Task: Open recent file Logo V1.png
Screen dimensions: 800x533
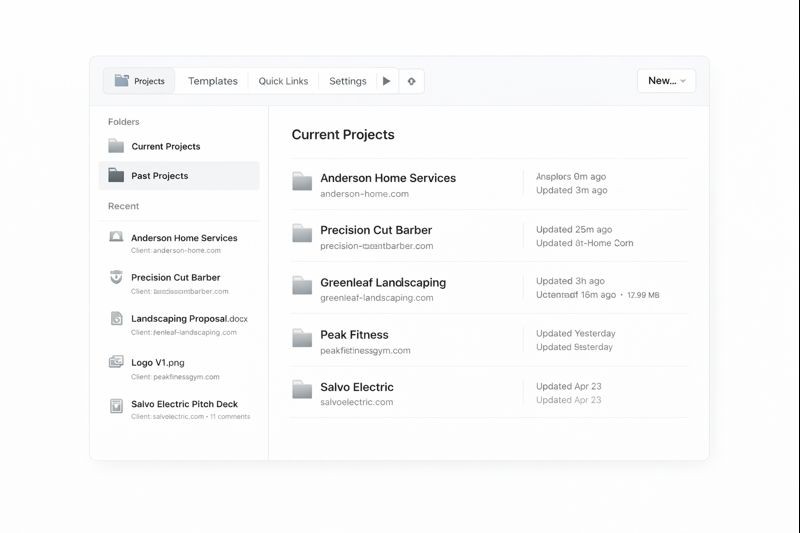Action: click(179, 368)
